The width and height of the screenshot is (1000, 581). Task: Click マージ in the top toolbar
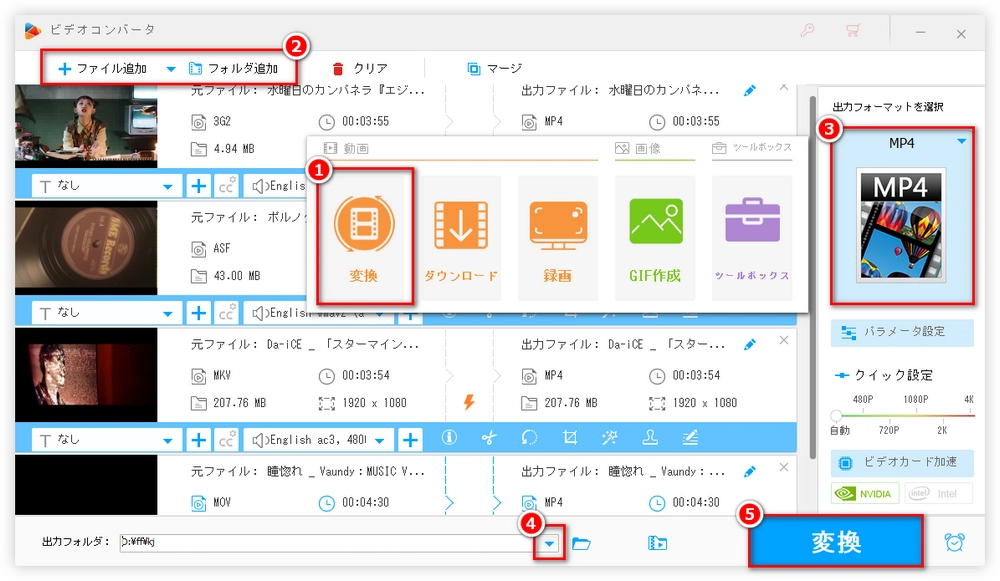pos(494,69)
